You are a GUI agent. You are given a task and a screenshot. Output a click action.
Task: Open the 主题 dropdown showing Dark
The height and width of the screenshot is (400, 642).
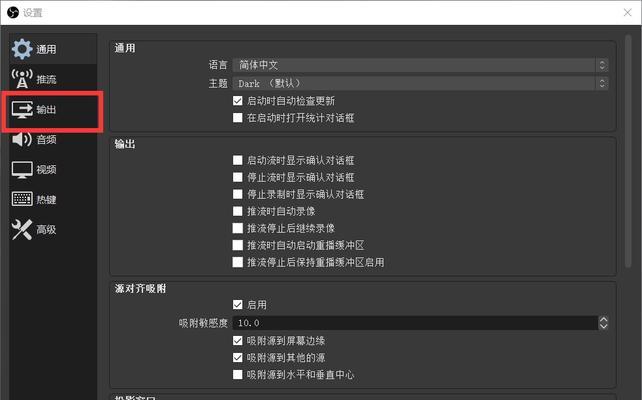click(420, 84)
